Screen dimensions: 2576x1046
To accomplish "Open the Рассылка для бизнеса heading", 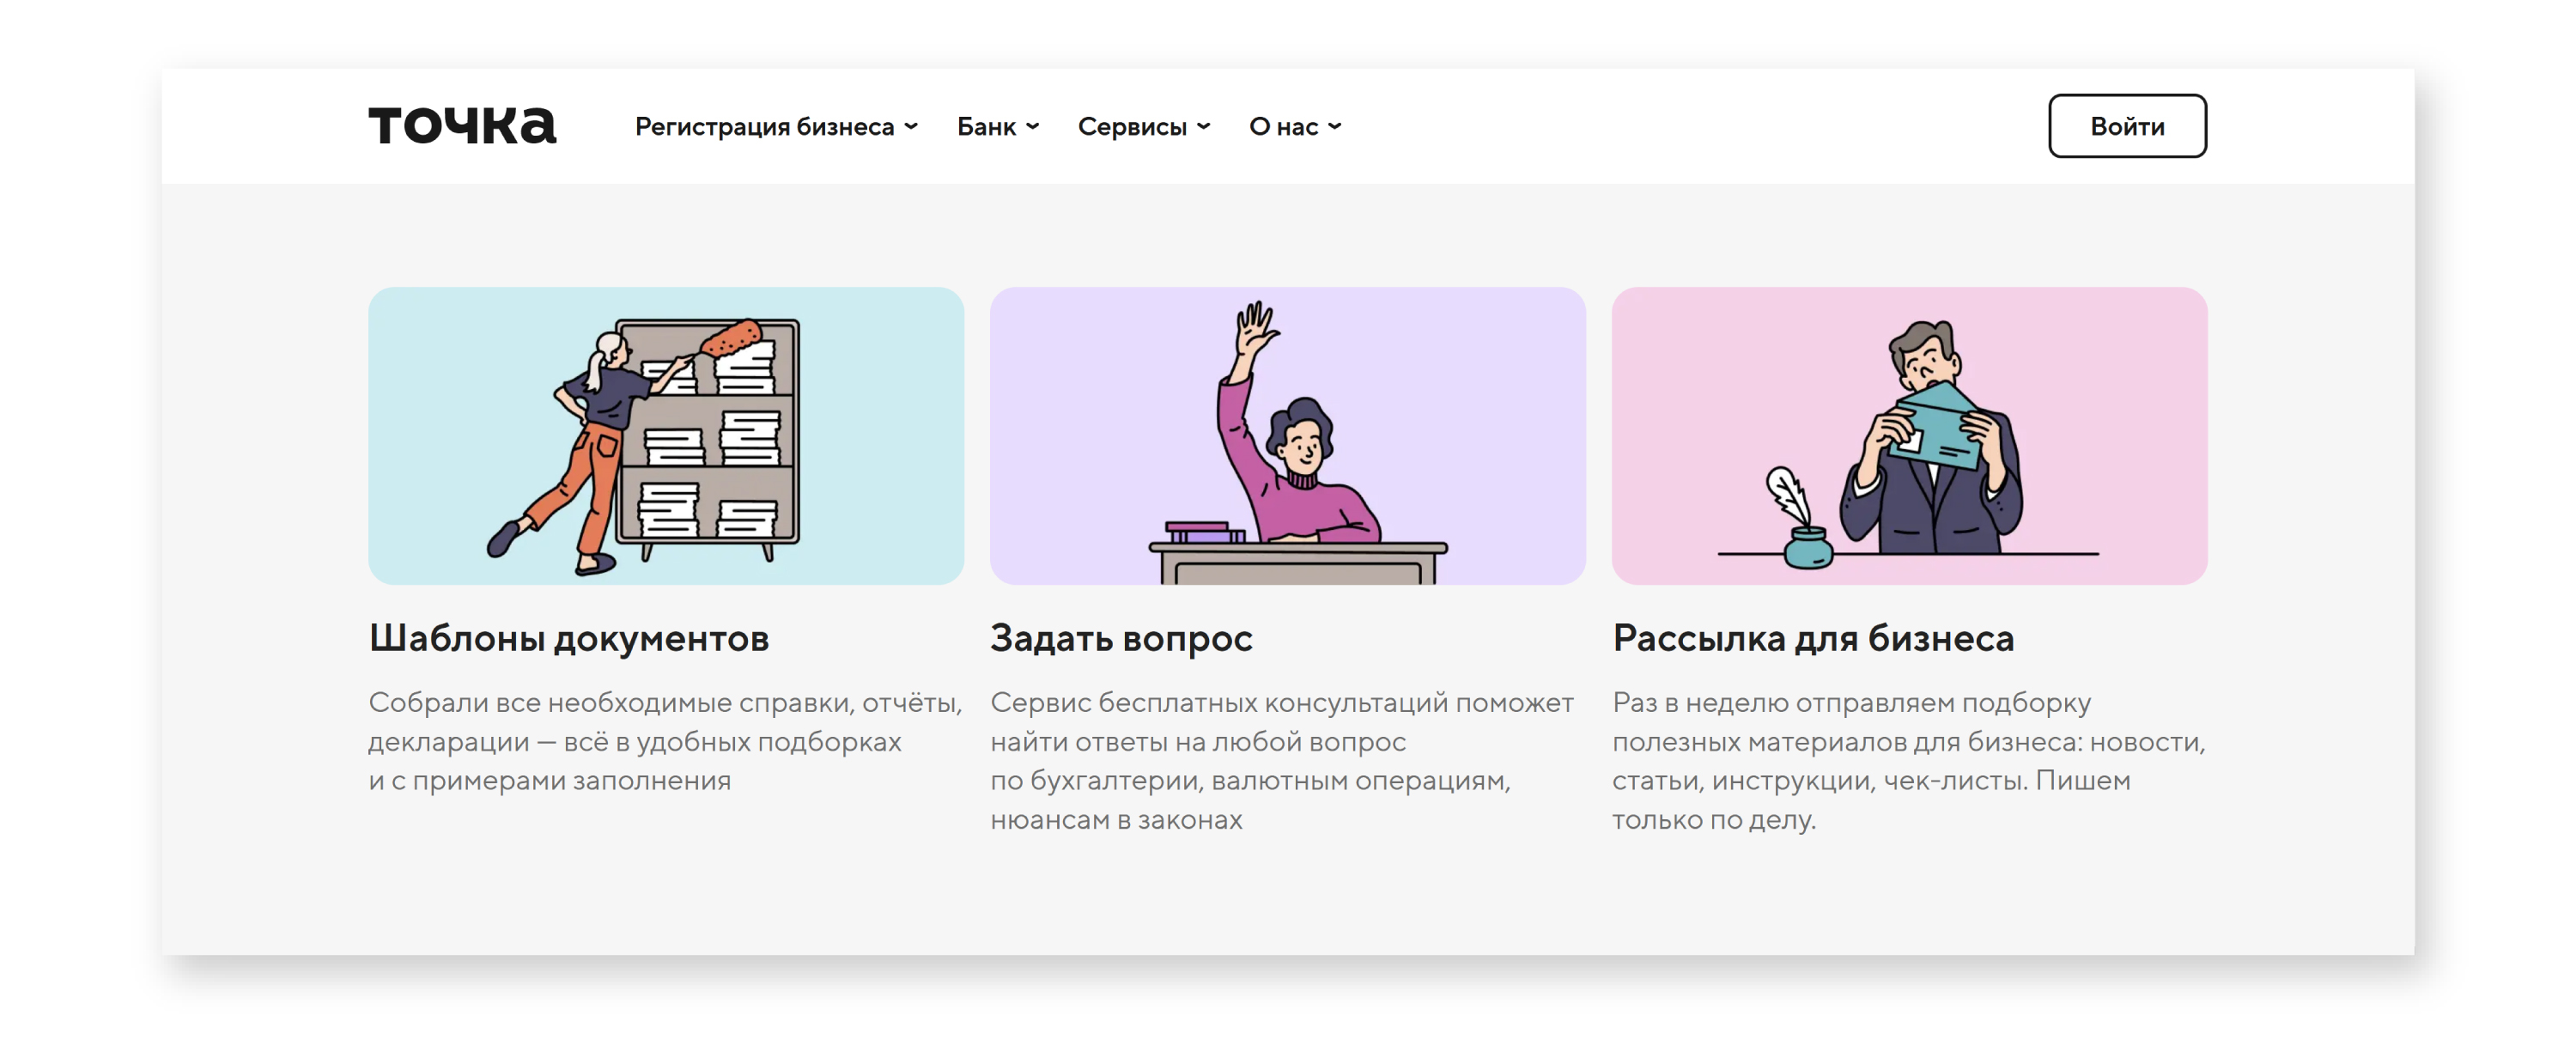I will click(1813, 638).
